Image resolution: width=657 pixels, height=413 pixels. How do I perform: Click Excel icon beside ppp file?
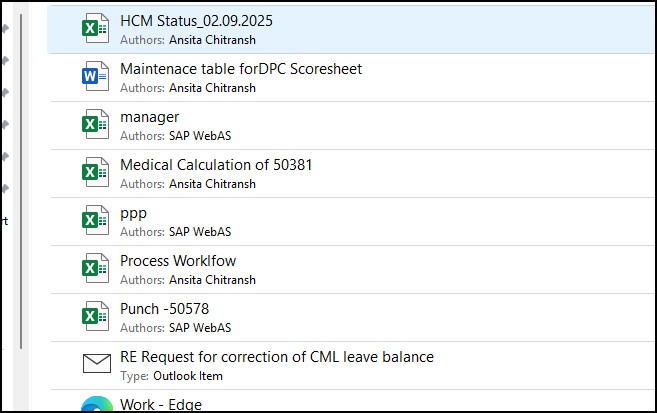point(96,221)
